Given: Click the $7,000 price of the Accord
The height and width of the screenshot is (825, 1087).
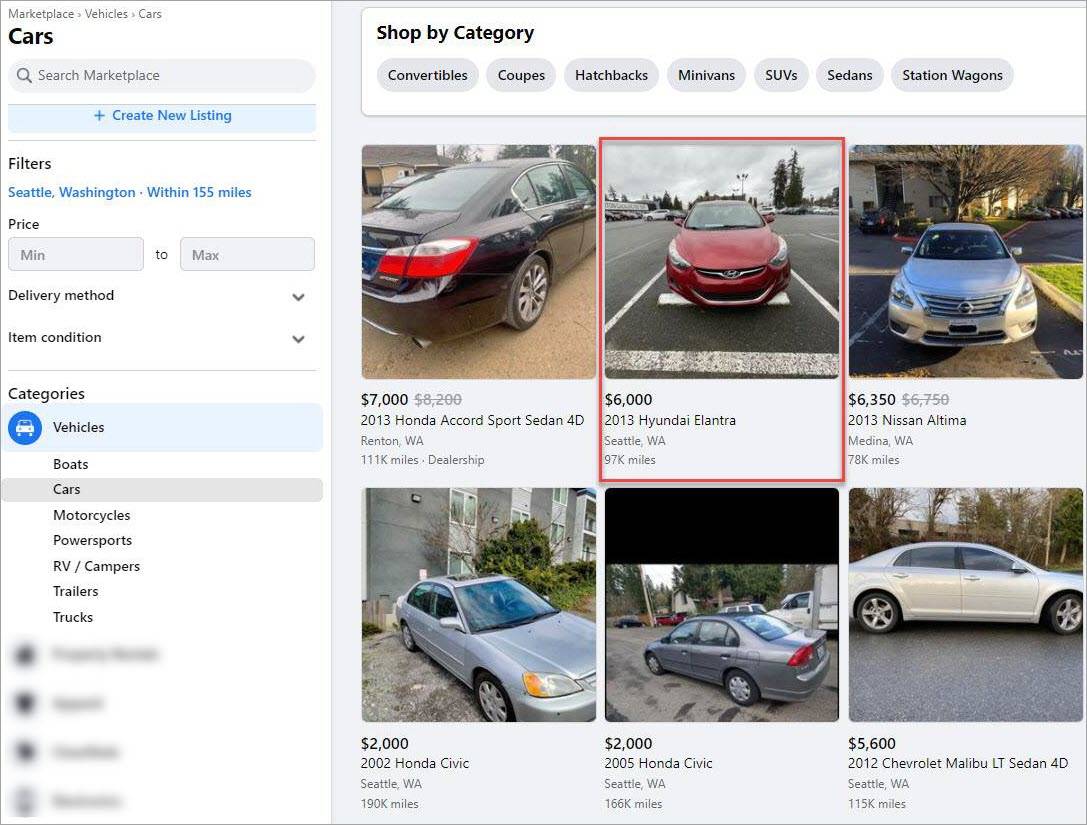Looking at the screenshot, I should [384, 400].
